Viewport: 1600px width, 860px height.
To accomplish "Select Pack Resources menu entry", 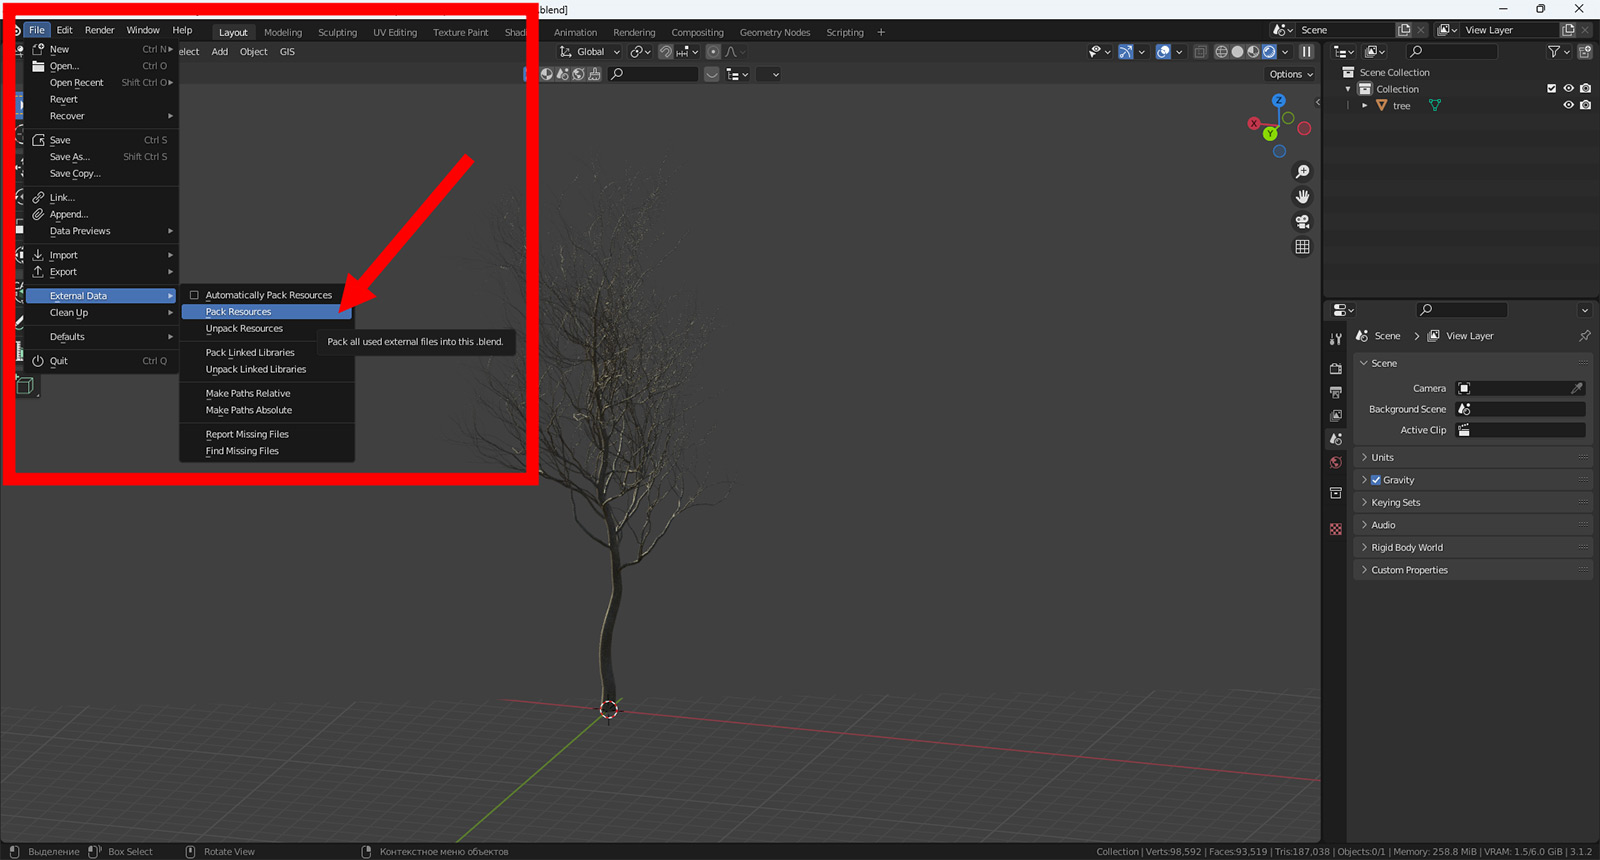I will 239,312.
